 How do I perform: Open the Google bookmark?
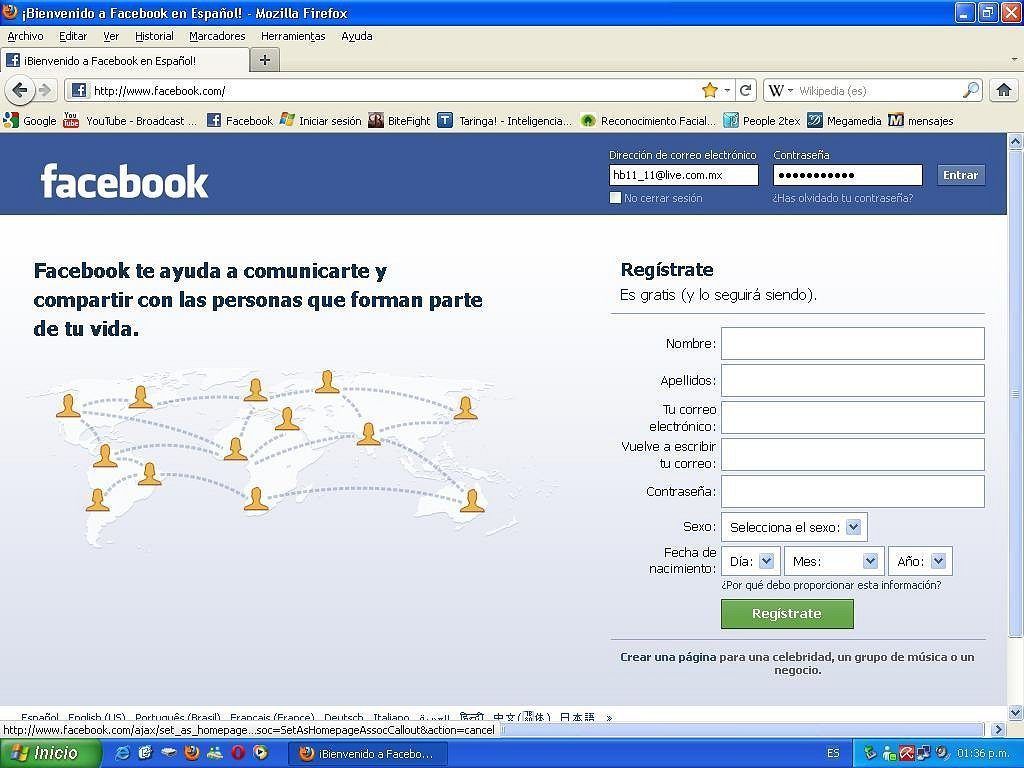pos(29,120)
